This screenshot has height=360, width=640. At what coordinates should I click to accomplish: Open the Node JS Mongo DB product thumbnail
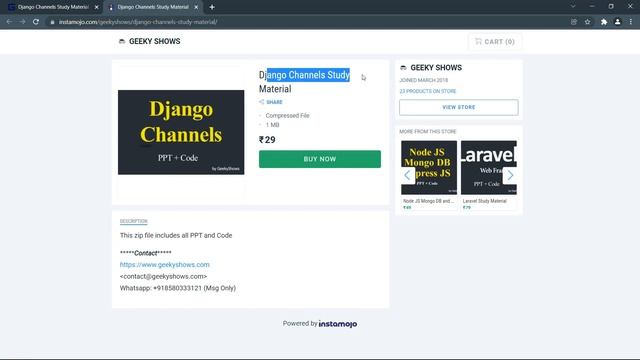[429, 167]
